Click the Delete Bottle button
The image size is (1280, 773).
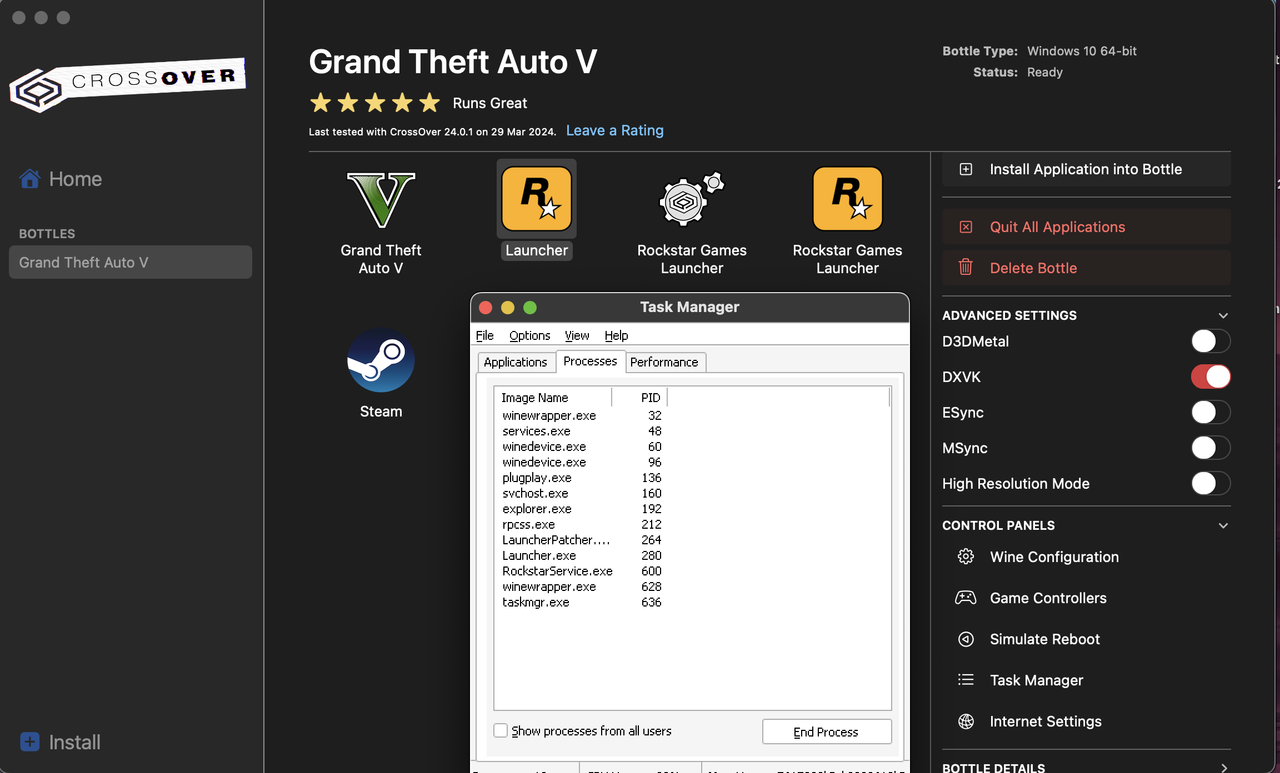[1086, 268]
